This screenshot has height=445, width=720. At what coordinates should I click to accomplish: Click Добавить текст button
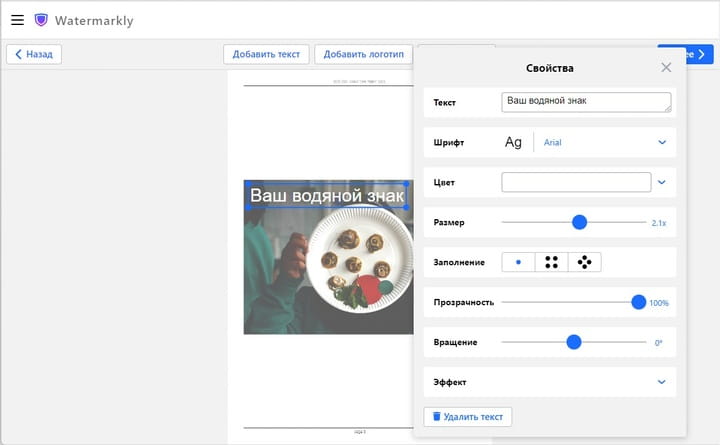pos(266,54)
